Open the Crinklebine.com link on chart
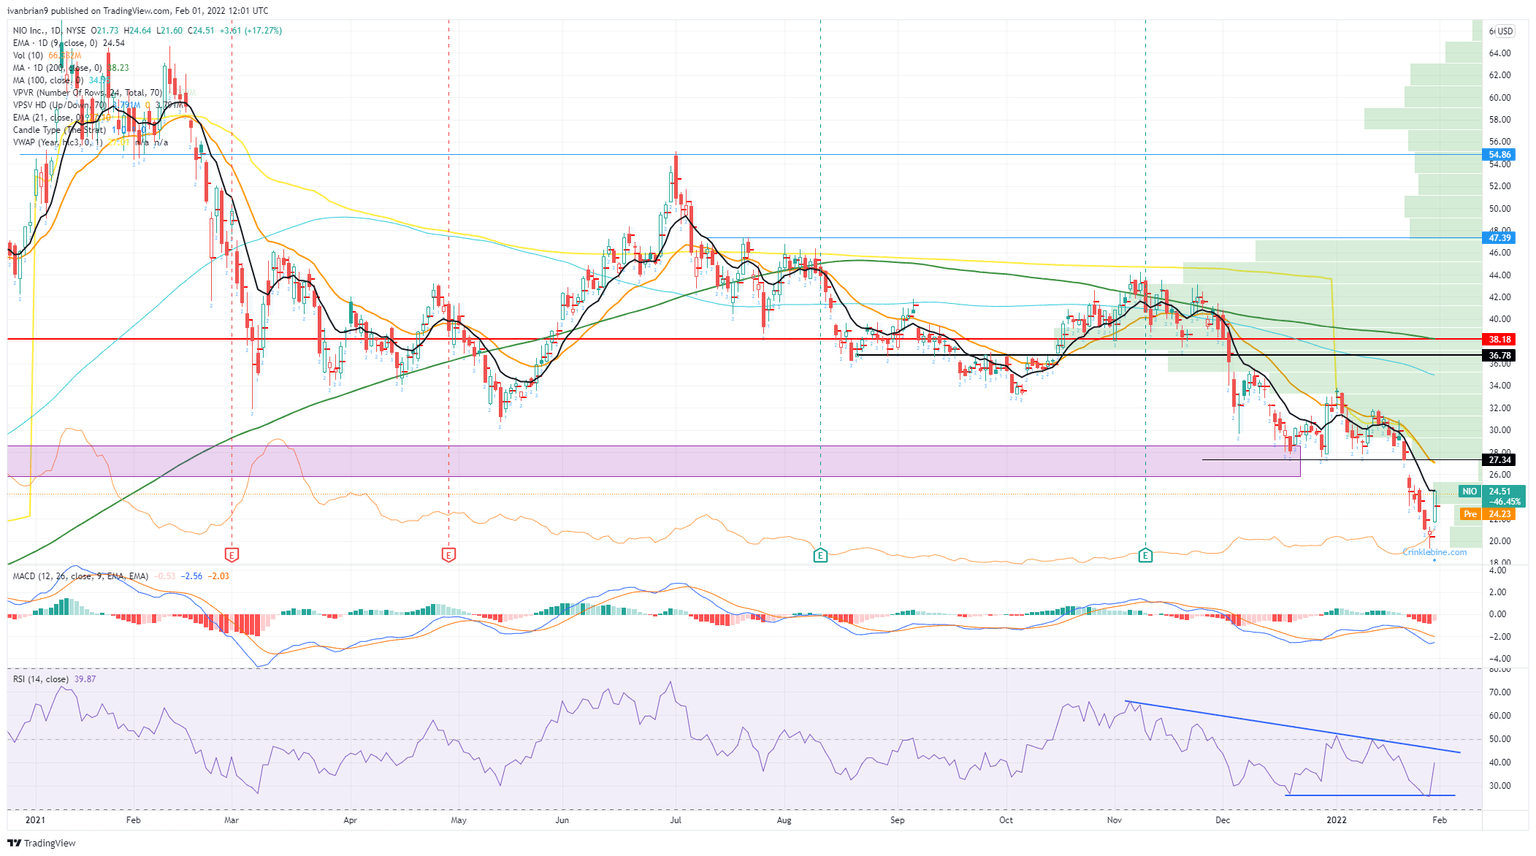Screen dimensions: 1536x856 point(1434,552)
